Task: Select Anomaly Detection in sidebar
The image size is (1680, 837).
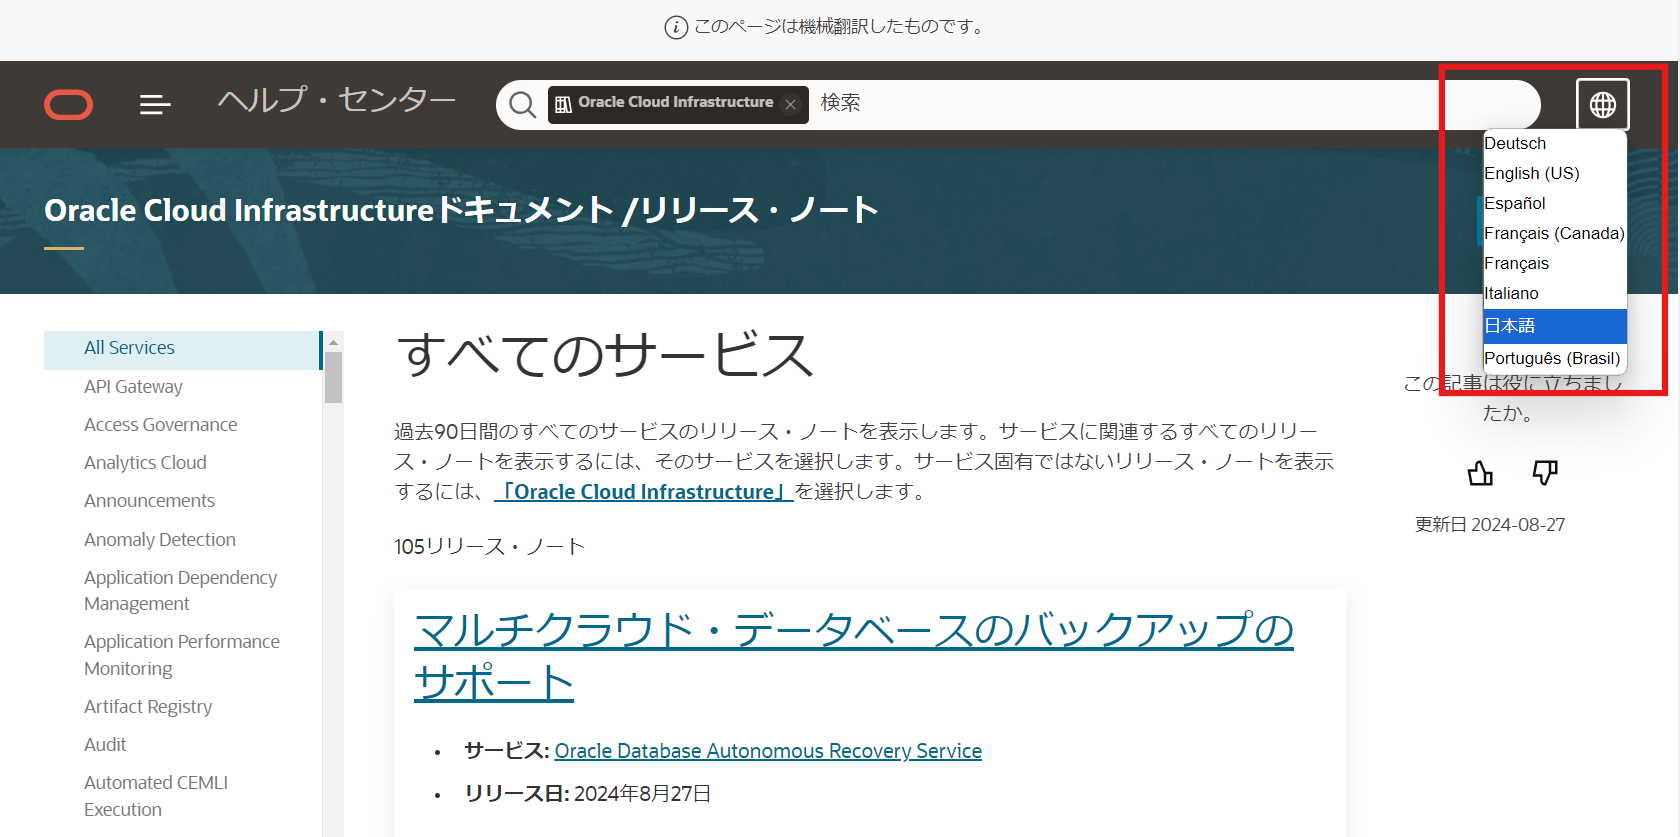Action: click(x=160, y=540)
